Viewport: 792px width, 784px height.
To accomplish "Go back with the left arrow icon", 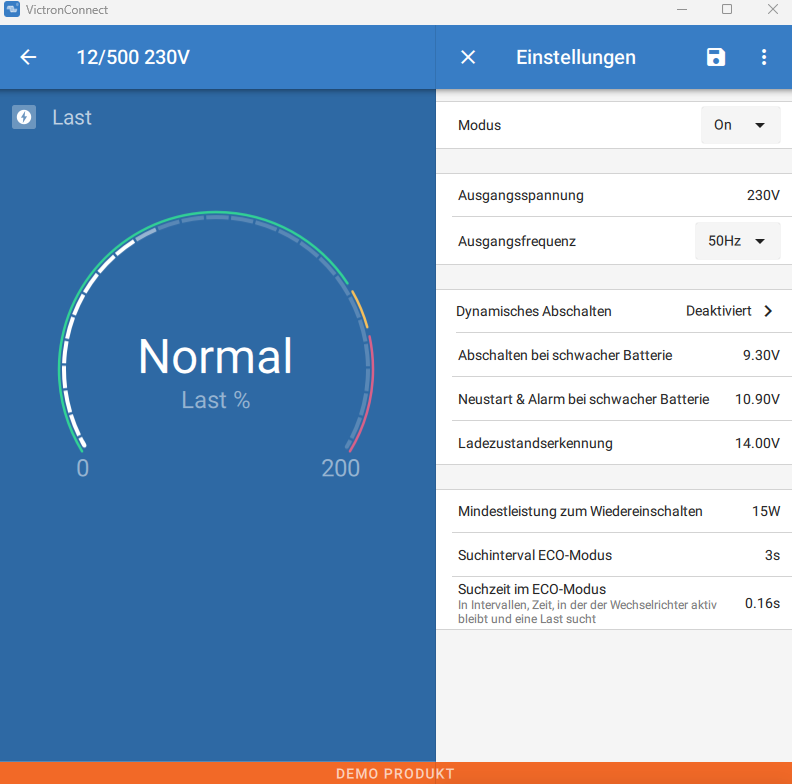I will tap(28, 57).
